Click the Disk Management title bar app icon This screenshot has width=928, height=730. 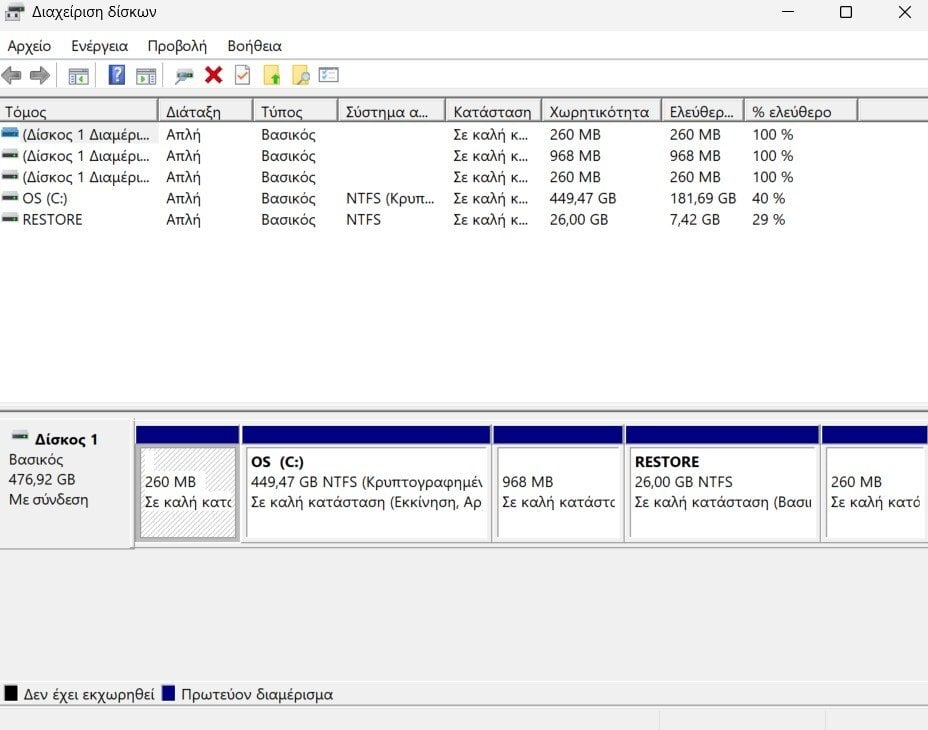coord(14,12)
